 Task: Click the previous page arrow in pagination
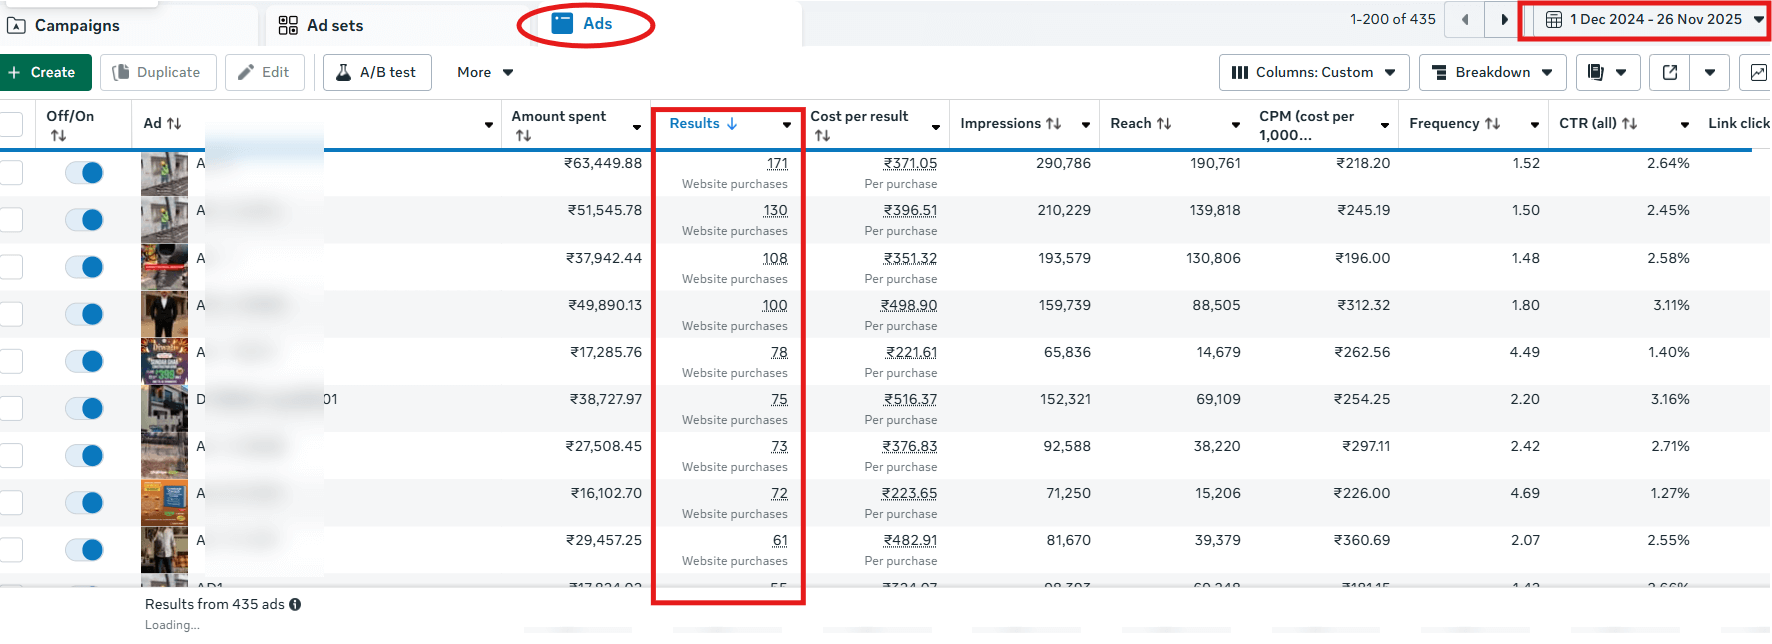1465,20
